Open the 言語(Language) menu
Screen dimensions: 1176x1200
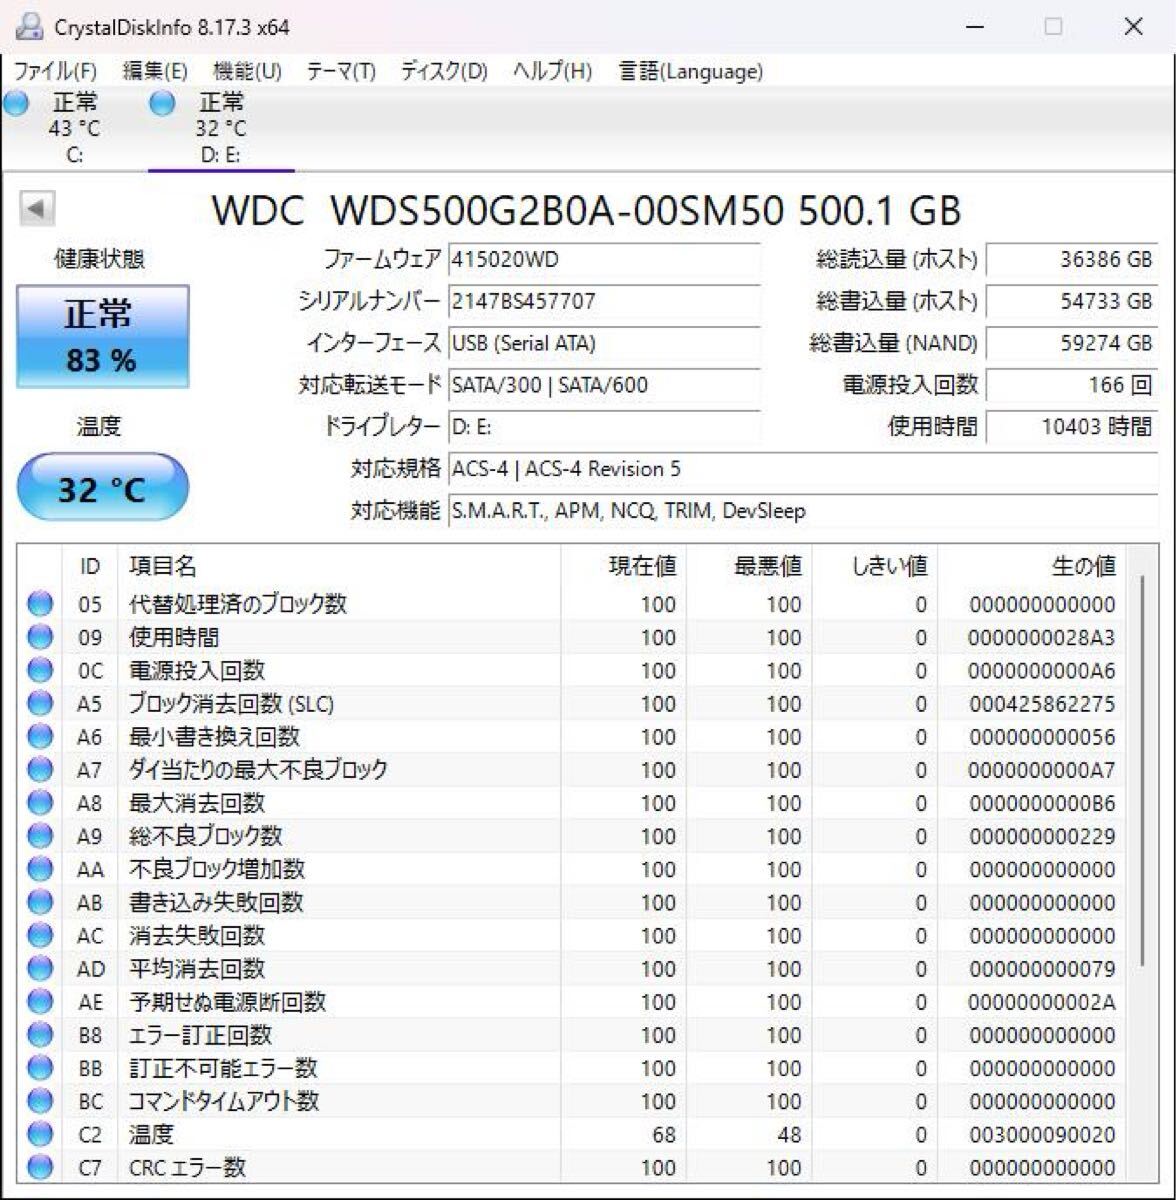691,71
